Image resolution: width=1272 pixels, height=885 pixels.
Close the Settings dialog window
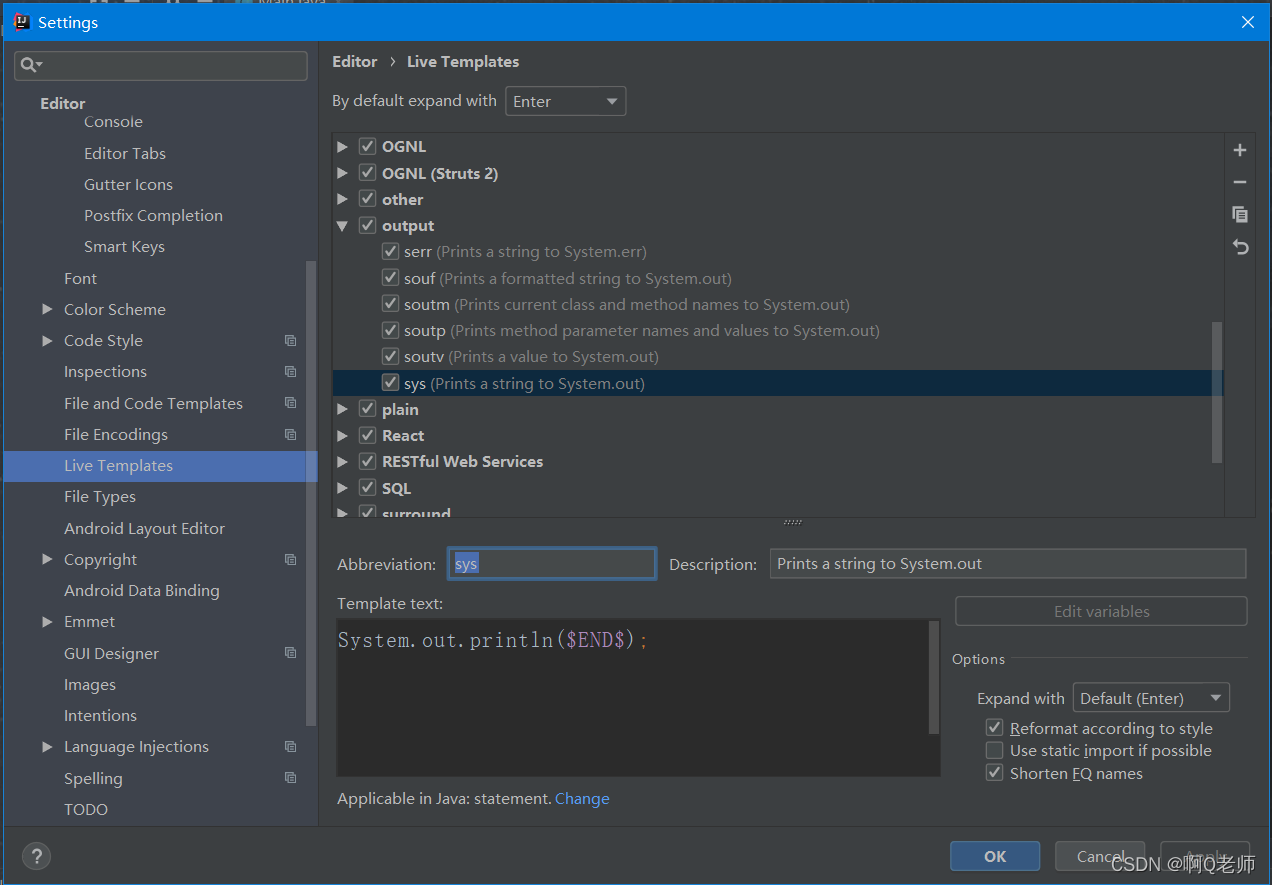pos(1247,22)
